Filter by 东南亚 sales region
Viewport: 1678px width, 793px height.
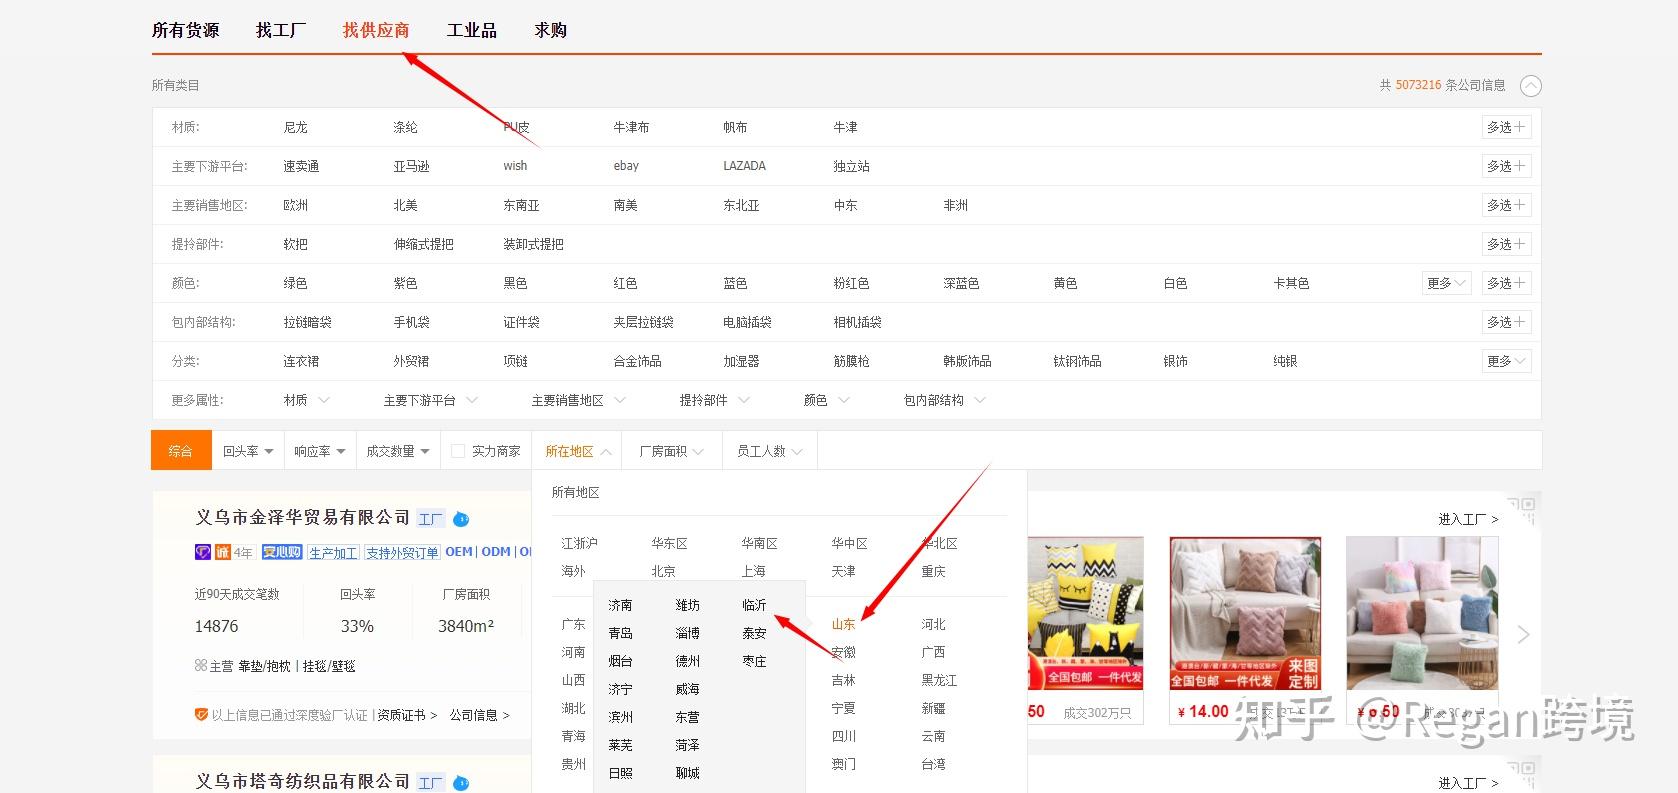pos(521,205)
